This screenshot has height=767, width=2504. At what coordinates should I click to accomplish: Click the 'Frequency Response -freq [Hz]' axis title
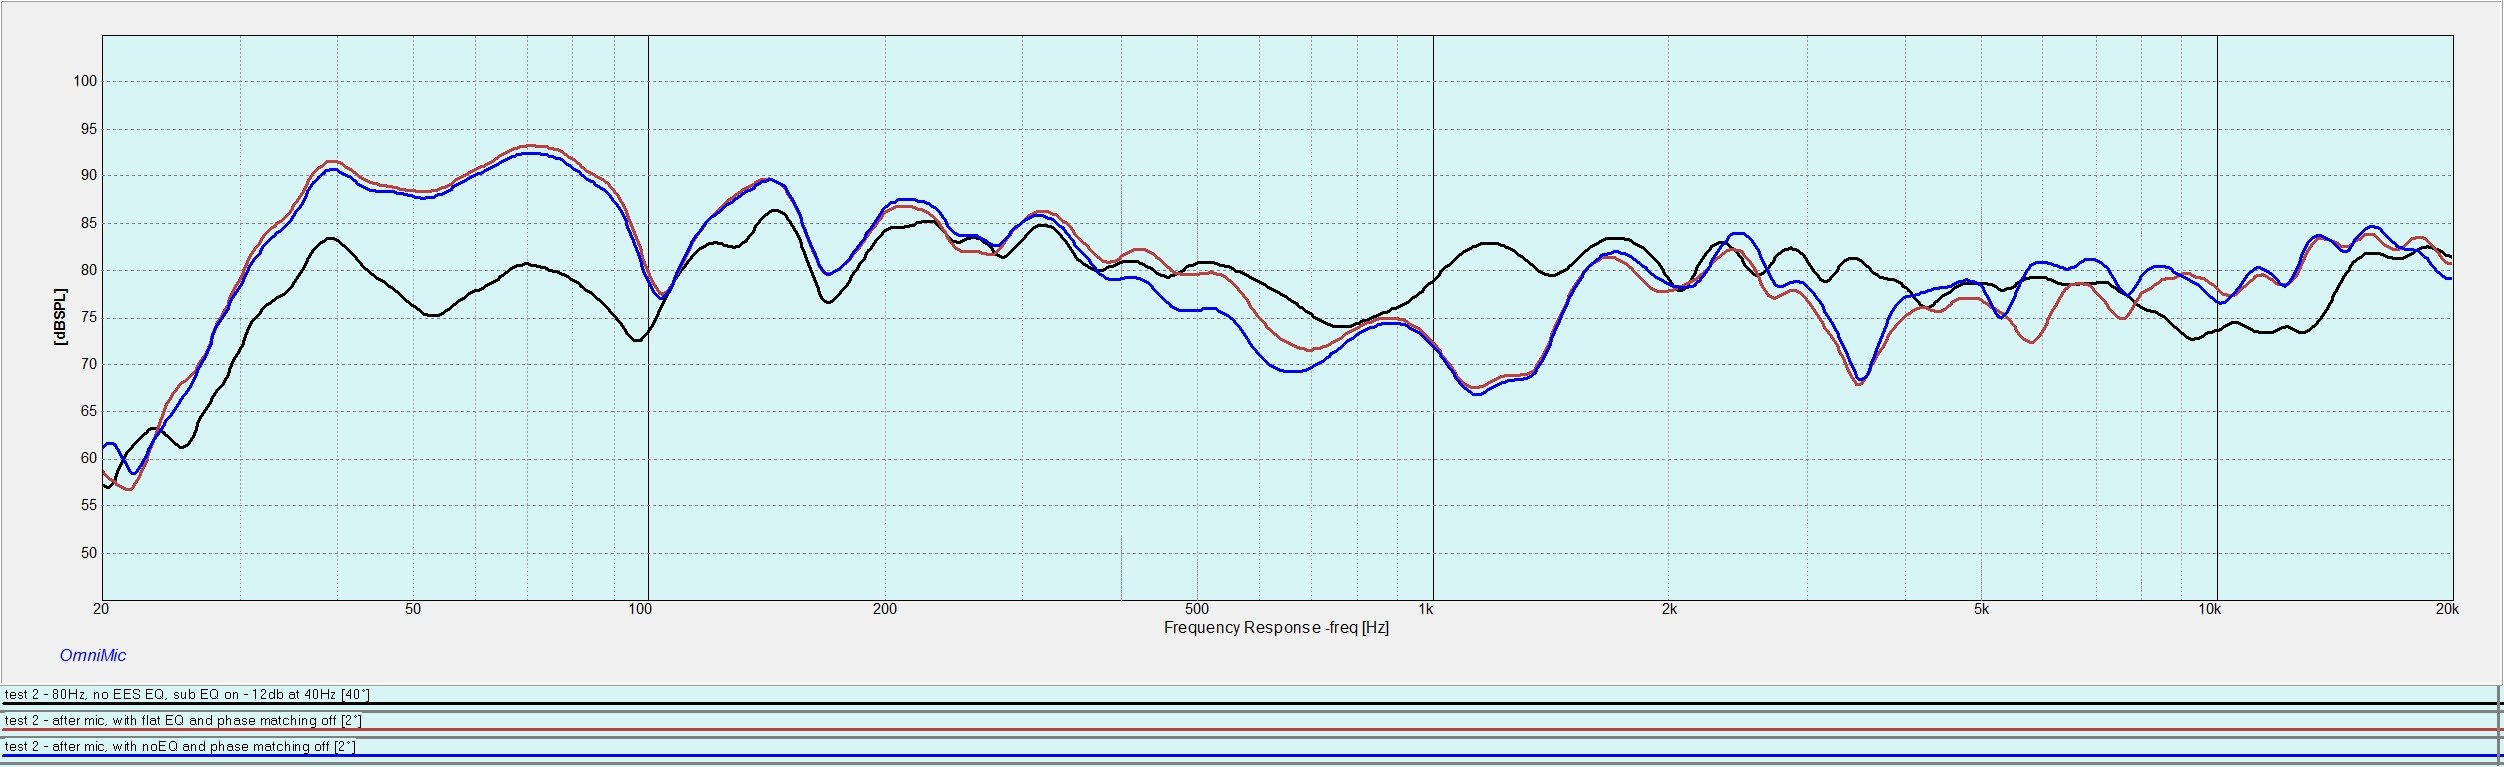(x=1276, y=627)
